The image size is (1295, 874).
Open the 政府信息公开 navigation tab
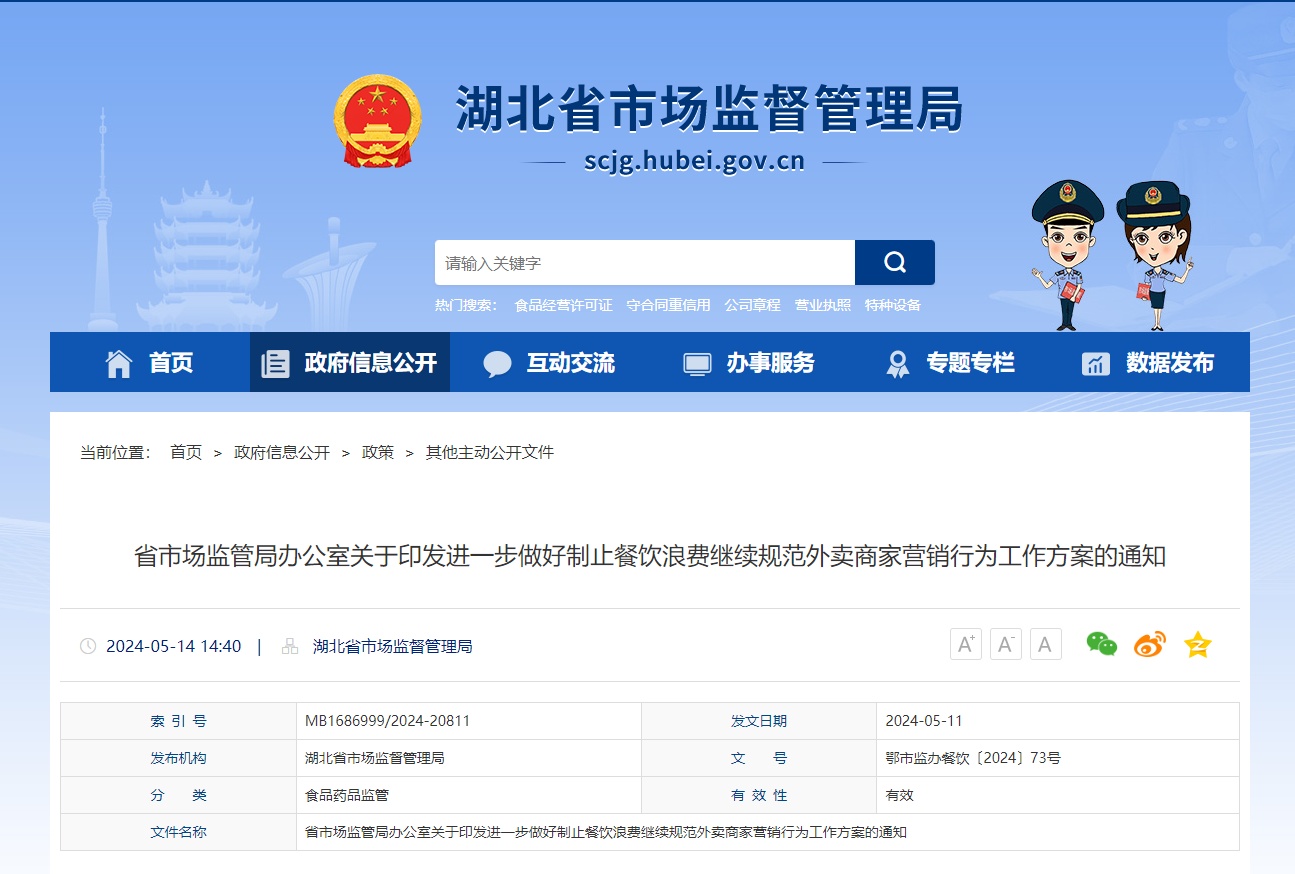click(x=350, y=363)
